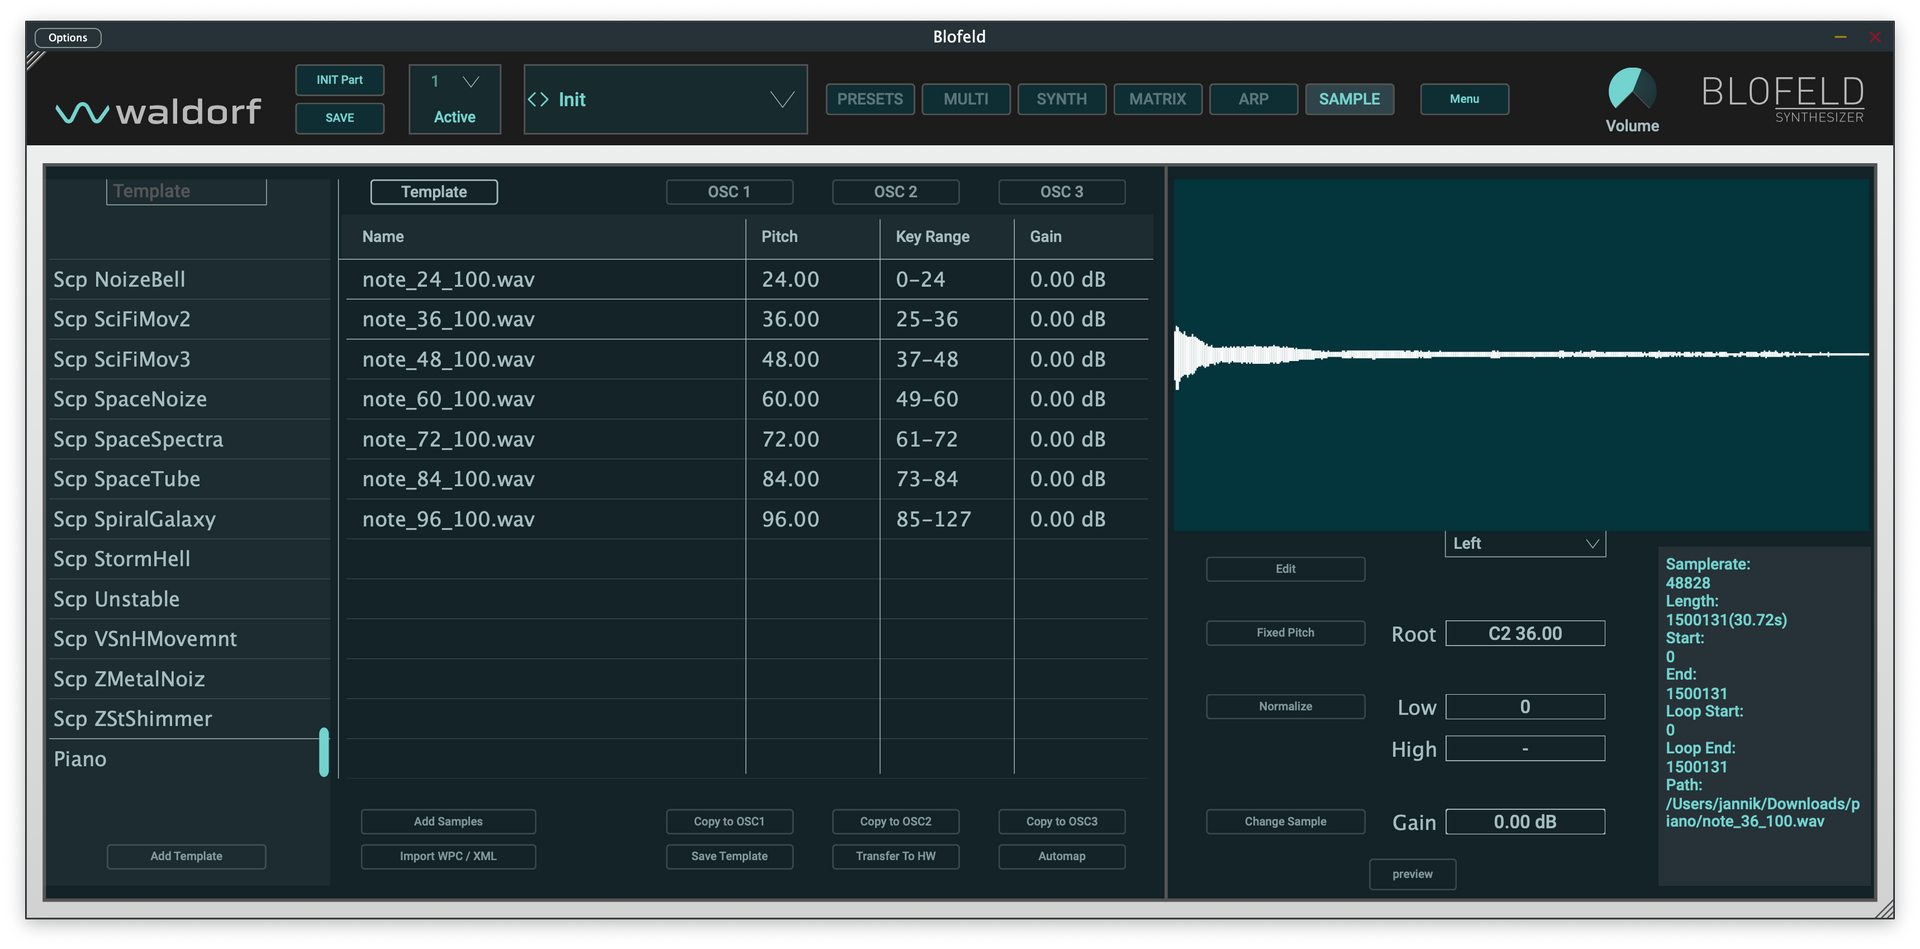Click the Normalize button
The image size is (1920, 949).
click(x=1286, y=707)
